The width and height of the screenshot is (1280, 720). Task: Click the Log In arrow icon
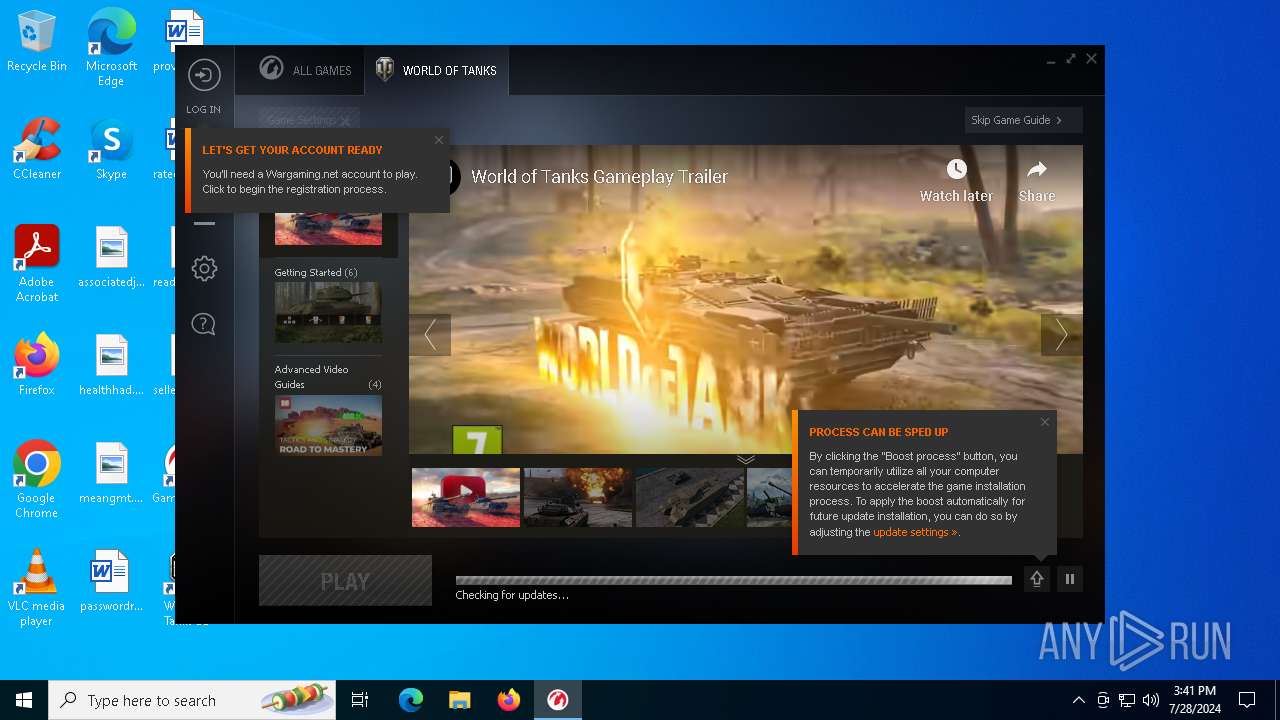204,75
